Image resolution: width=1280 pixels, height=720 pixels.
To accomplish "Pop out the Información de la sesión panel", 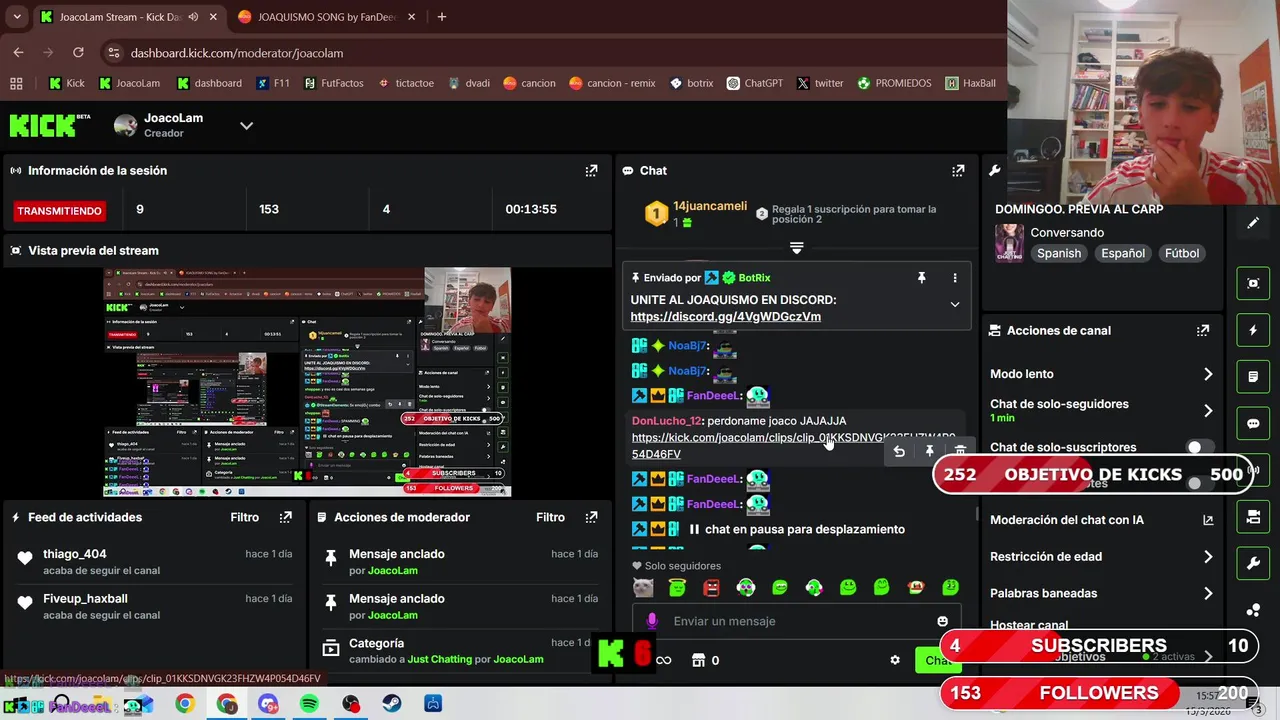I will click(591, 171).
